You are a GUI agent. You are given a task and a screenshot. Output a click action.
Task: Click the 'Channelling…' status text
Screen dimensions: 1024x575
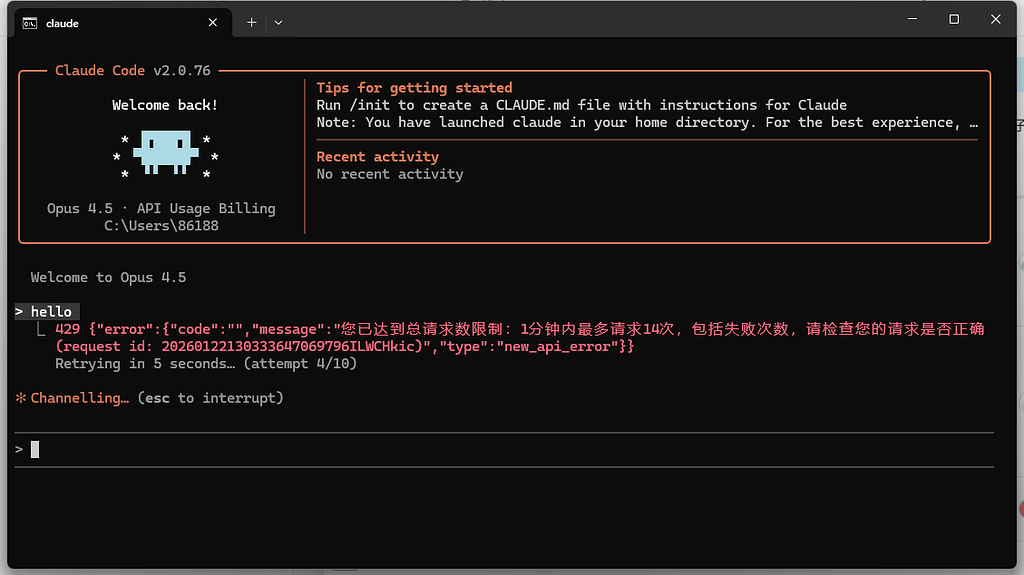[x=80, y=398]
